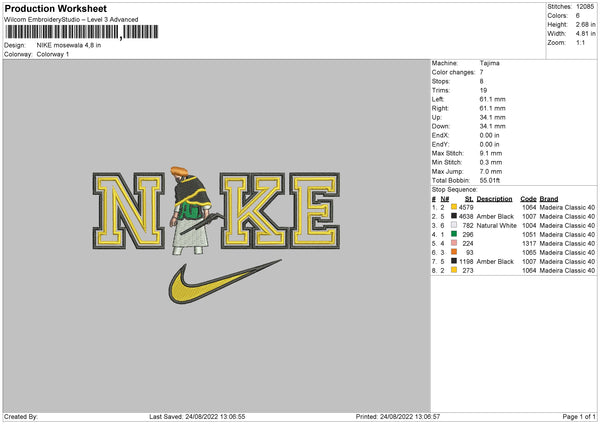Viewport: 600px width, 424px height.
Task: Click thread code 1065 in the table
Action: (x=529, y=252)
